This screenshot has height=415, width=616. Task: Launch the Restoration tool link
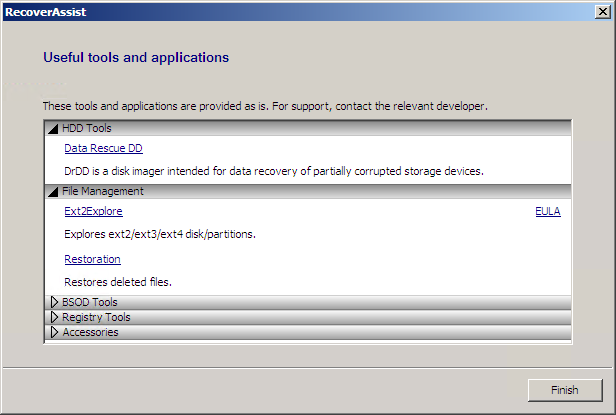[92, 259]
